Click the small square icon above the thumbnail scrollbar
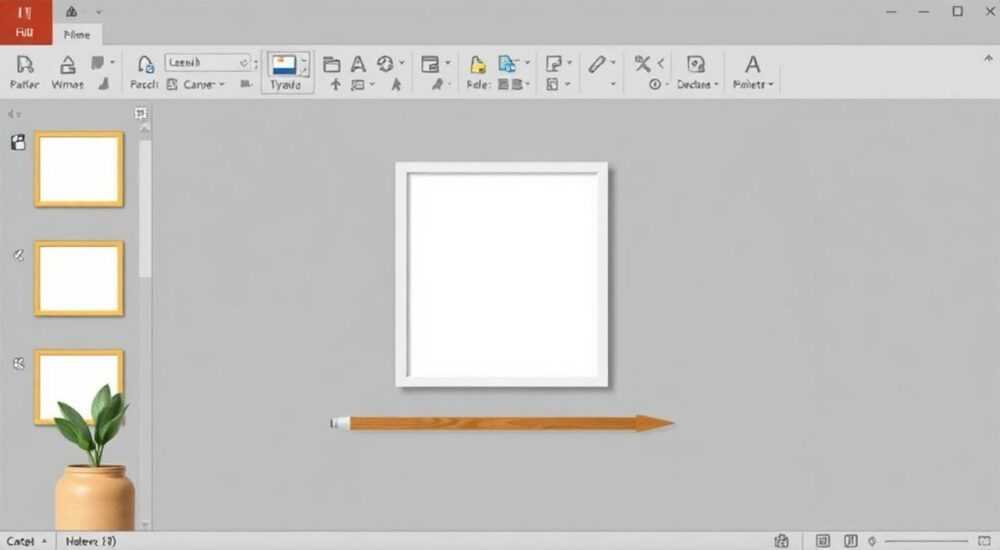Screen dimensions: 1000x550 [141, 114]
